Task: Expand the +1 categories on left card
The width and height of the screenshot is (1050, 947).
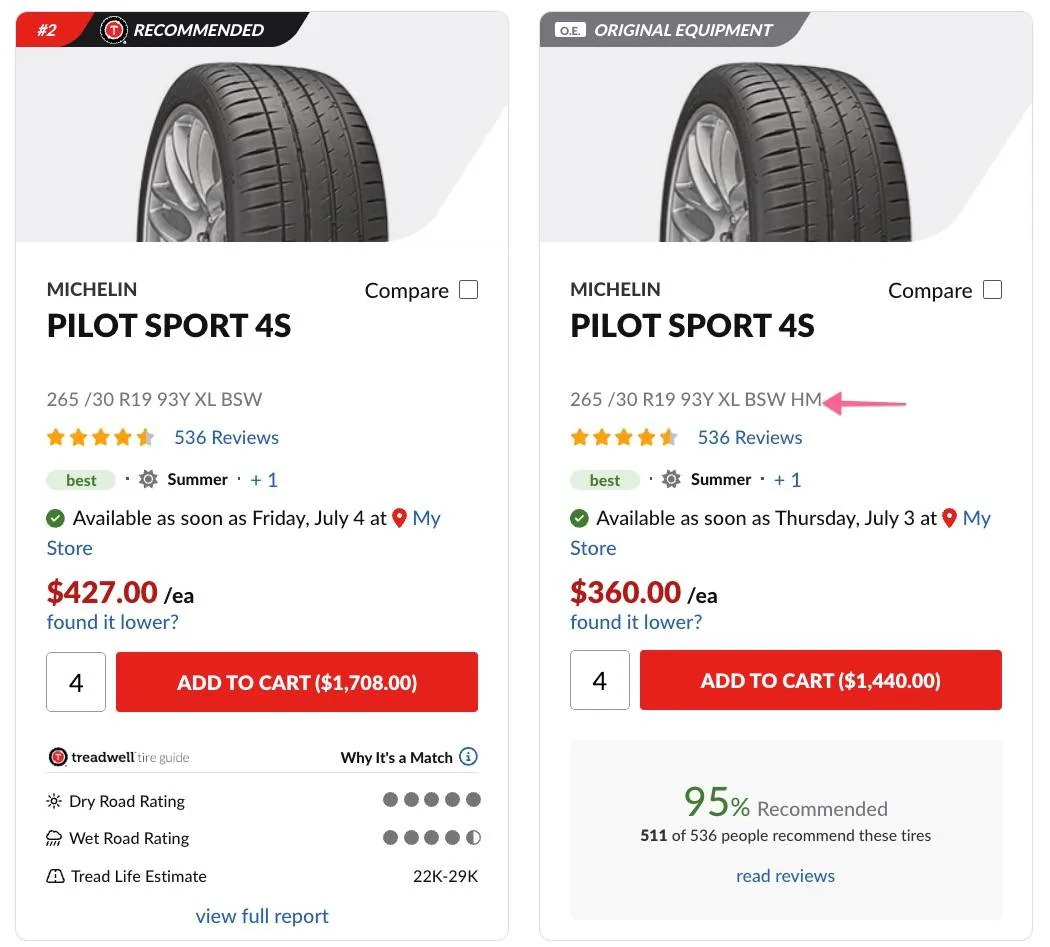Action: tap(264, 480)
